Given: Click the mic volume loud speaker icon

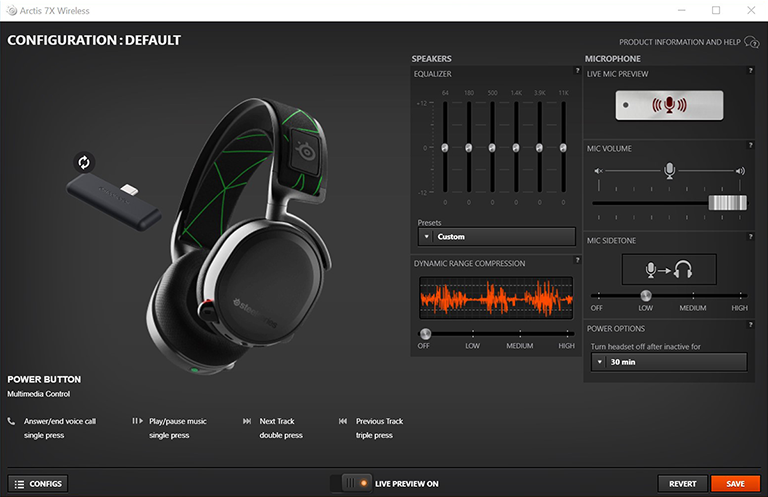Looking at the screenshot, I should [x=740, y=171].
